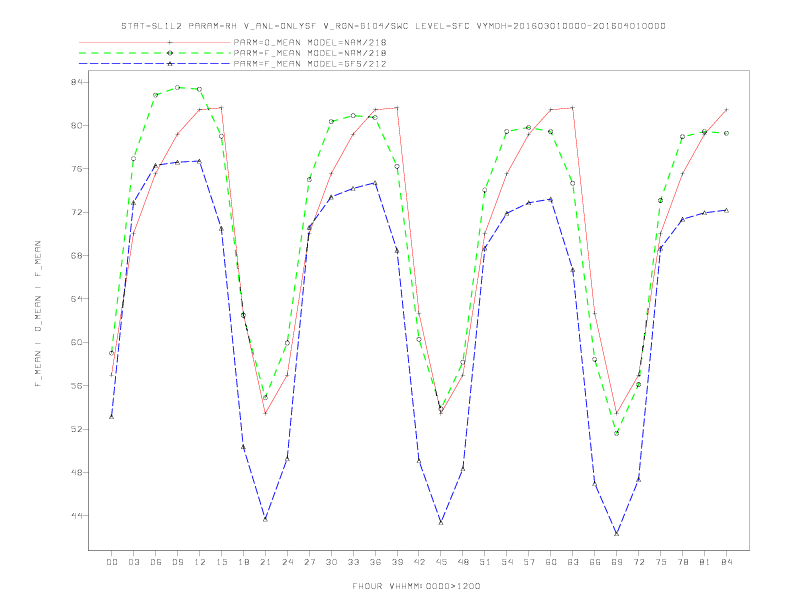
Task: Click forecast hour tick label 36
Action: click(375, 562)
